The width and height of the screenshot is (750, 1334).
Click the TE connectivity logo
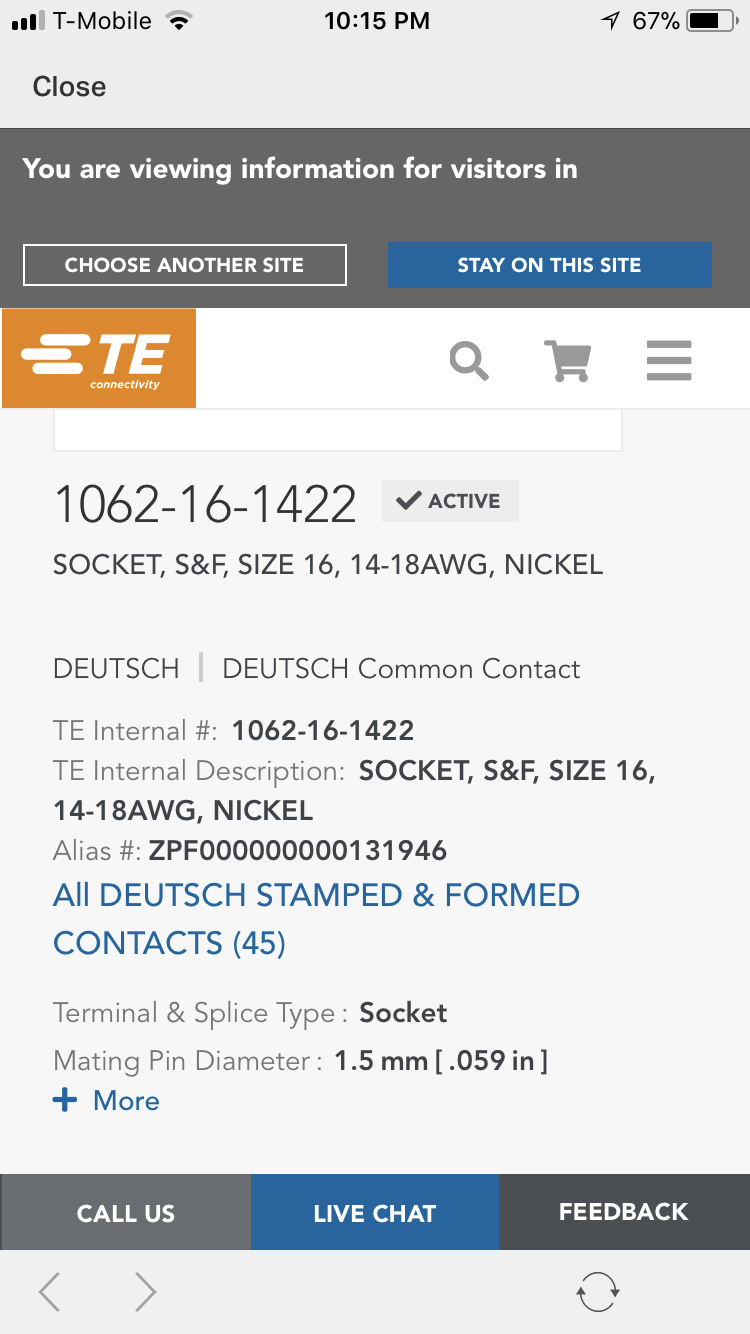[x=99, y=358]
